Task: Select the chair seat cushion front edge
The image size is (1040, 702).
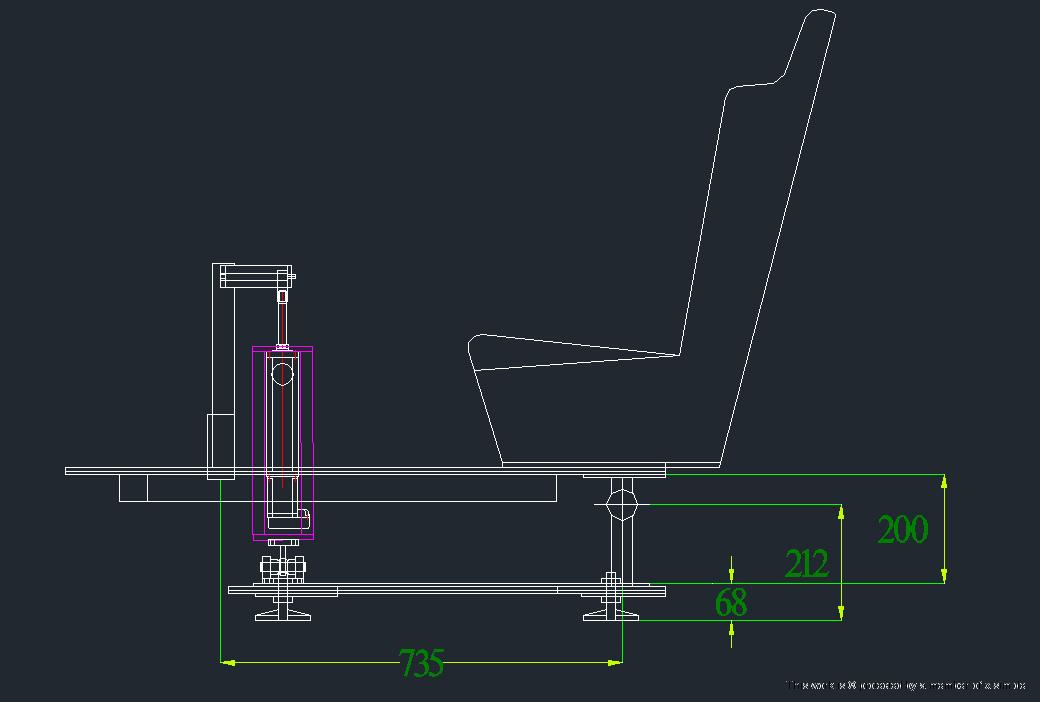Action: click(x=480, y=355)
